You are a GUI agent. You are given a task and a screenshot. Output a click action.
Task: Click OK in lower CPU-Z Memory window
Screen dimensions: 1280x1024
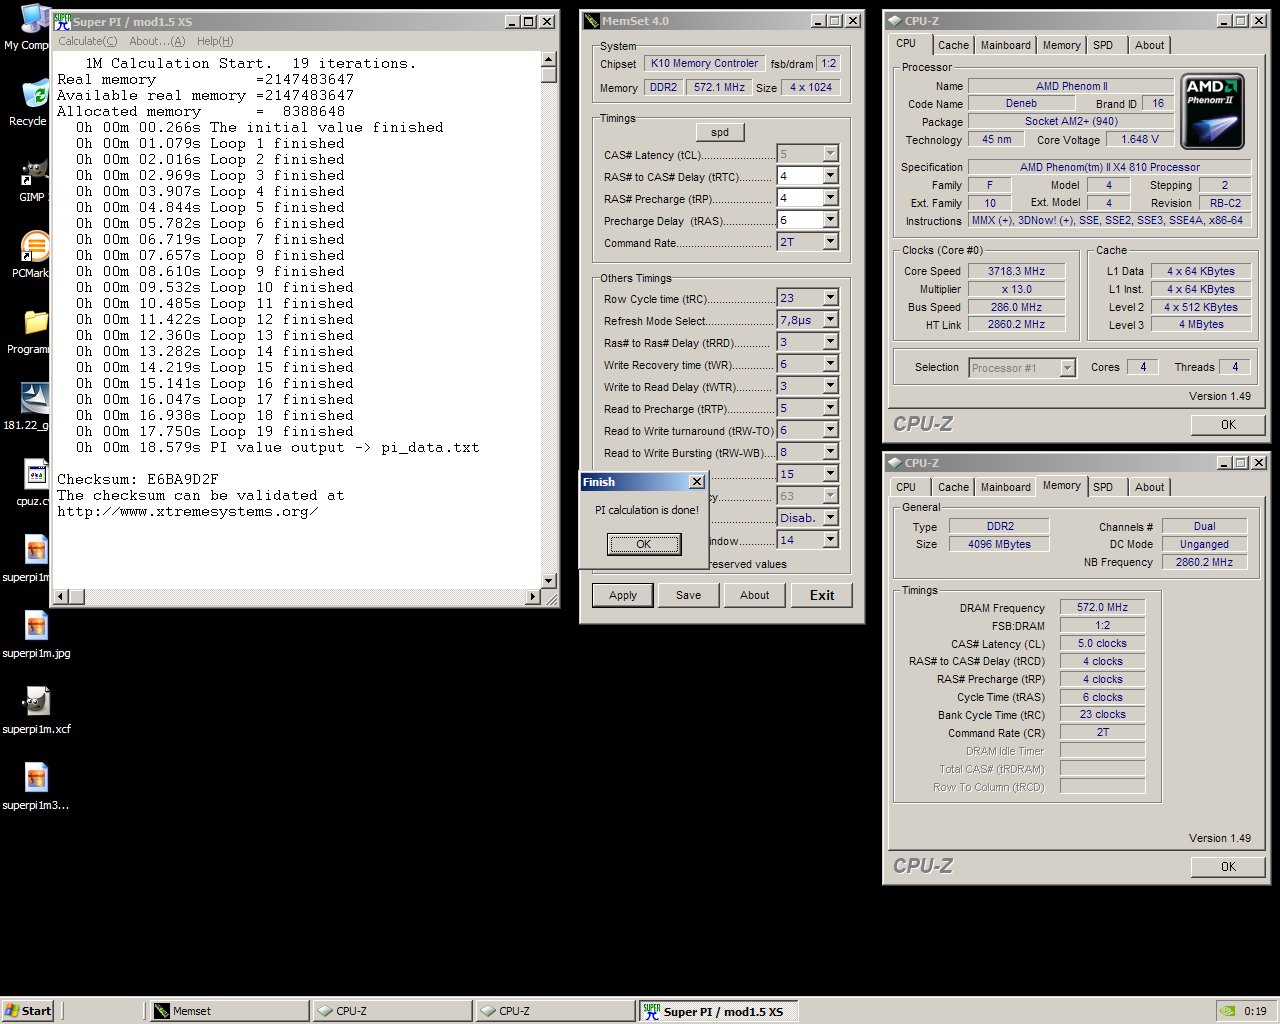tap(1228, 867)
